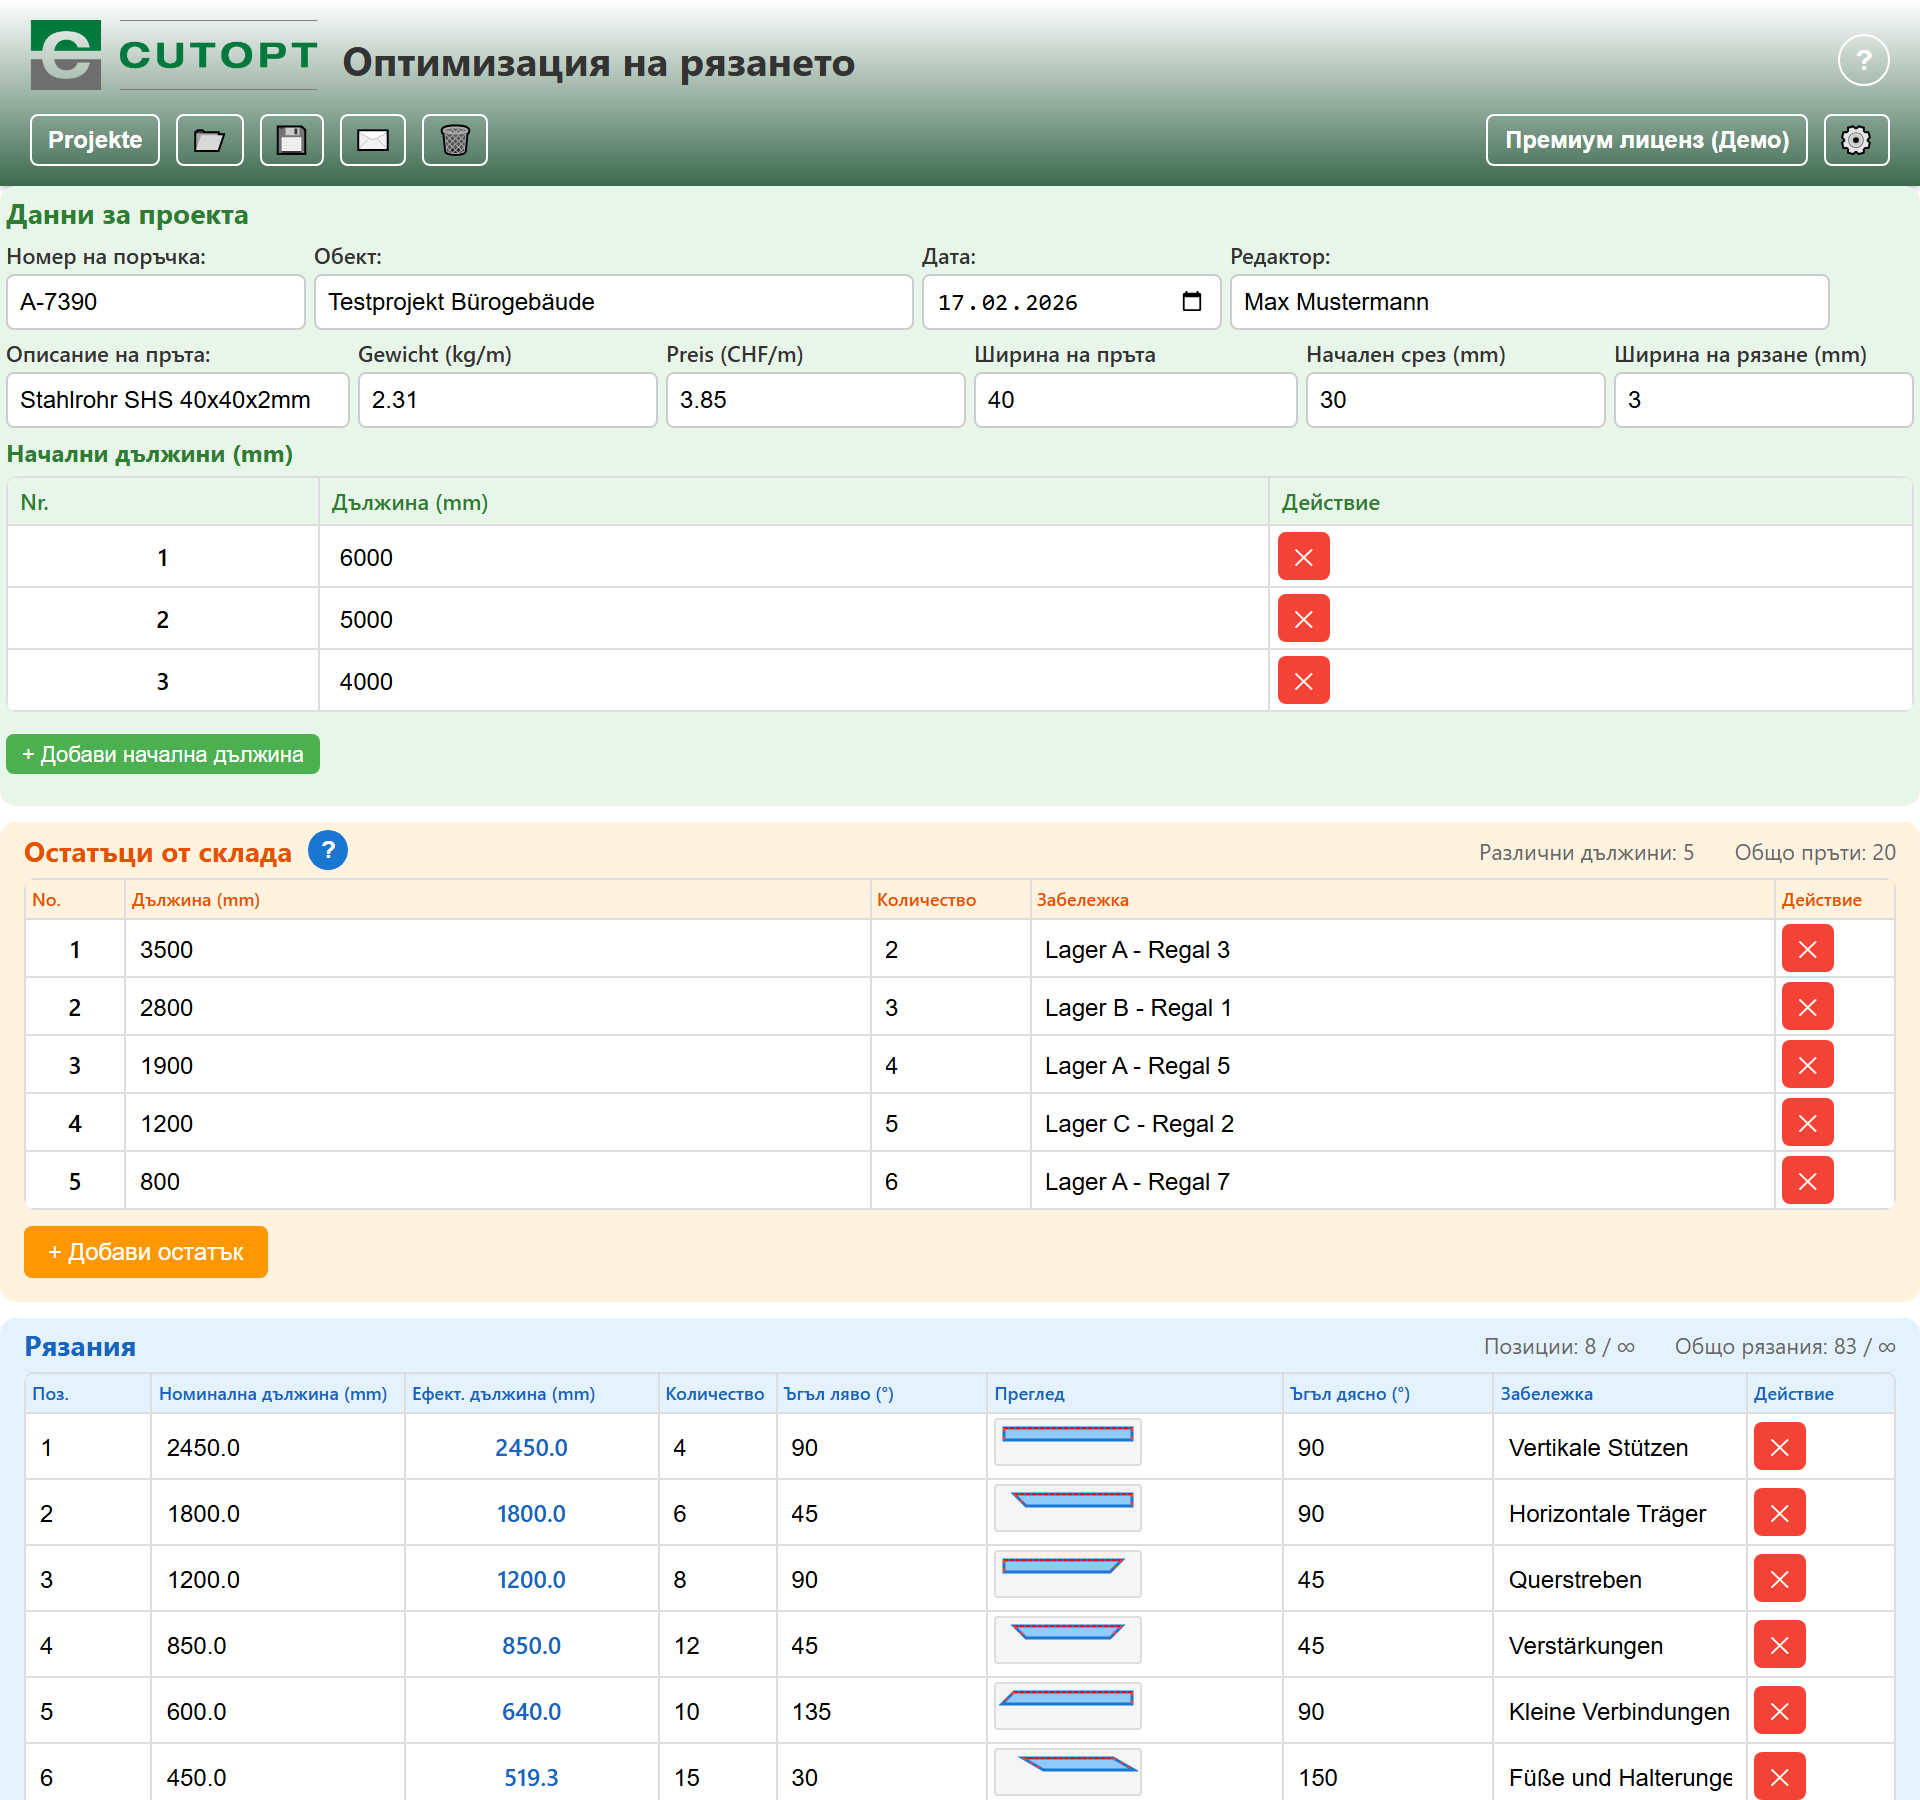Delete the Horizontale Träger cut
Viewport: 1920px width, 1800px height.
pyautogui.click(x=1780, y=1513)
